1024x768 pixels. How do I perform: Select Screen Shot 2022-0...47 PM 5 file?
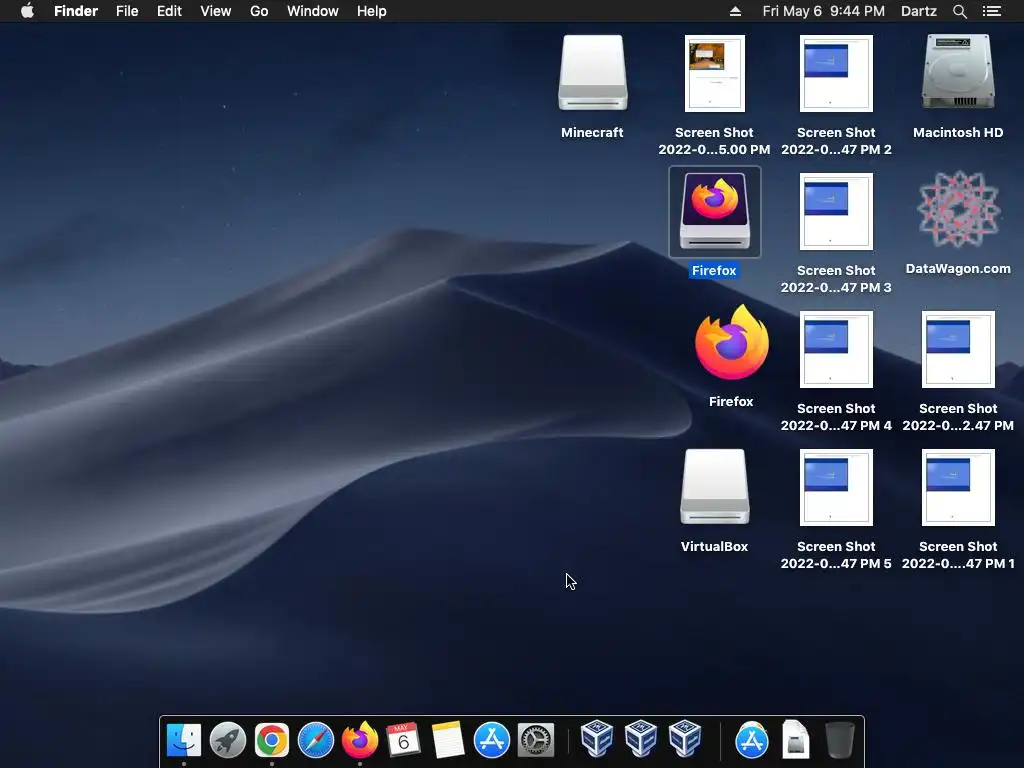[836, 487]
